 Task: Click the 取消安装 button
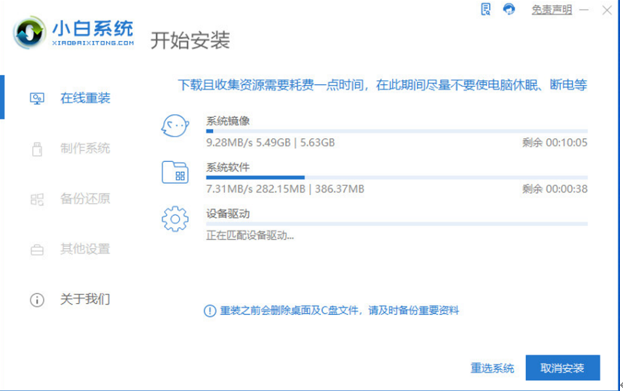coord(563,368)
